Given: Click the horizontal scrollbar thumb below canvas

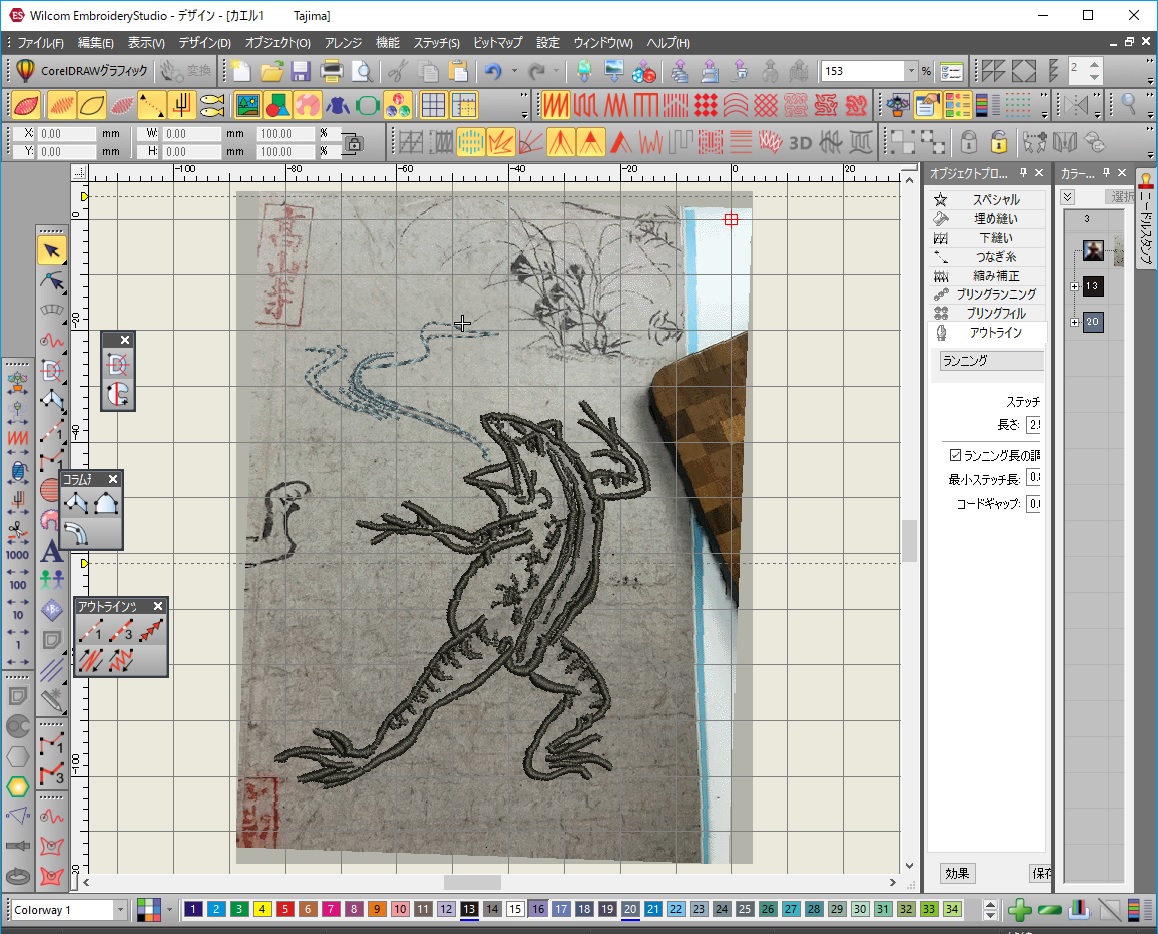Looking at the screenshot, I should click(x=472, y=882).
